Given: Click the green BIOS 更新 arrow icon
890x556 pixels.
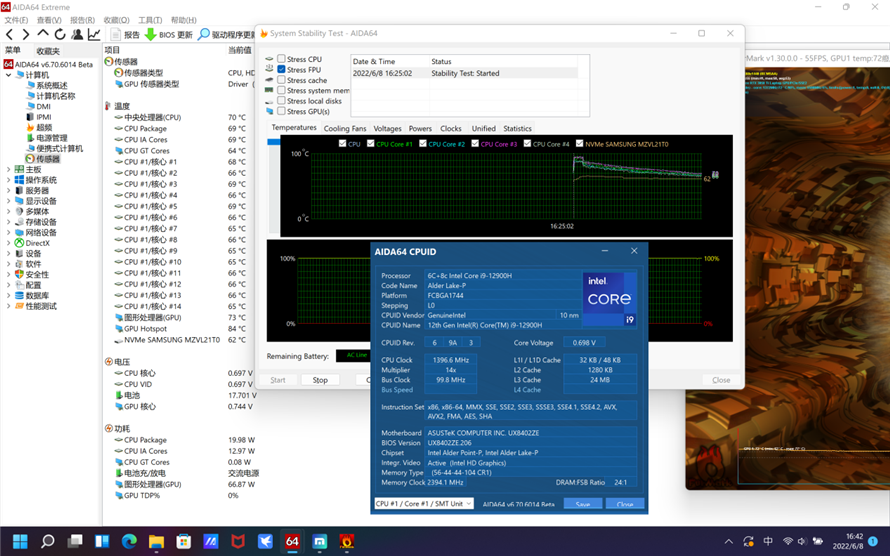Looking at the screenshot, I should (150, 35).
